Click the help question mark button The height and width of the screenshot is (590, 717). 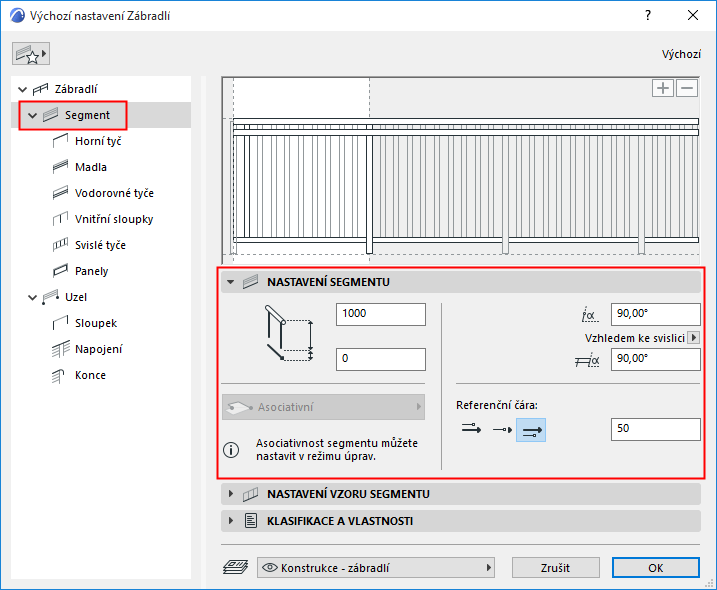(x=647, y=16)
